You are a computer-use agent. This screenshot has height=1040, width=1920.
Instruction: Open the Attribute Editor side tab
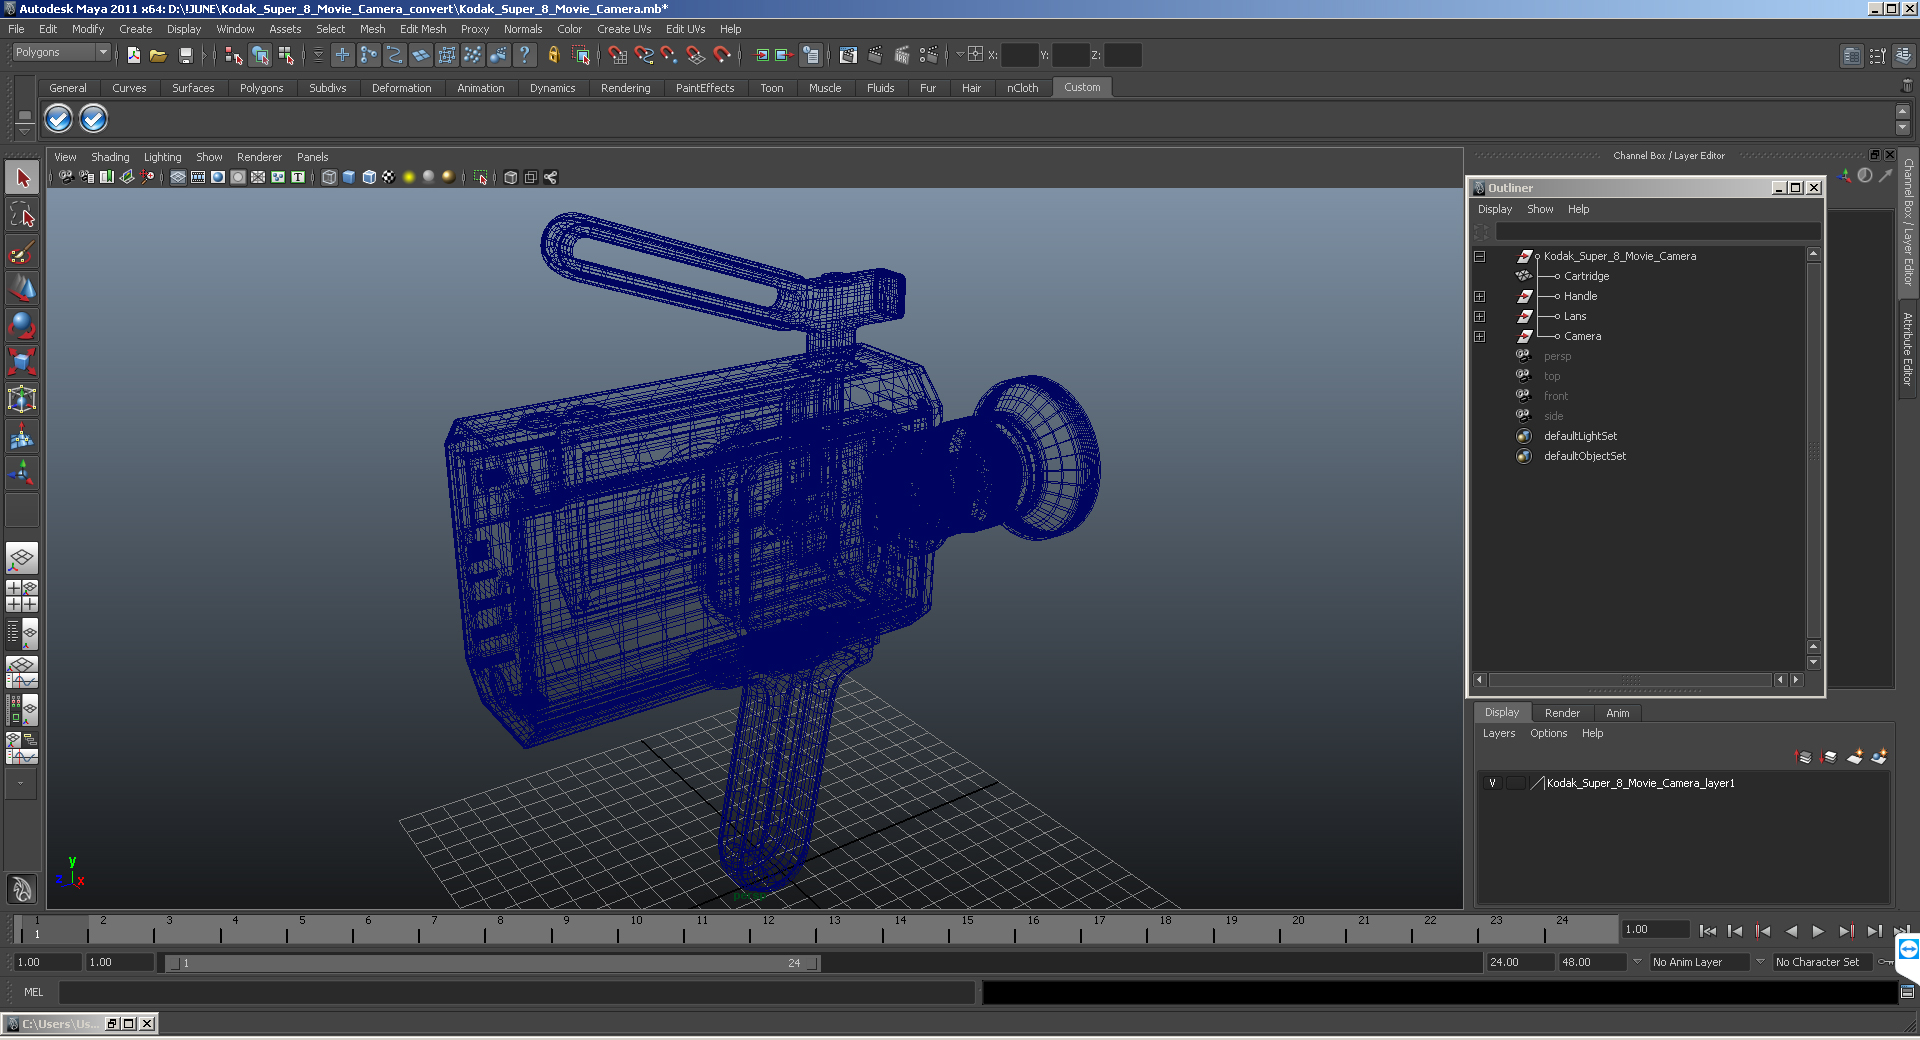pos(1908,349)
